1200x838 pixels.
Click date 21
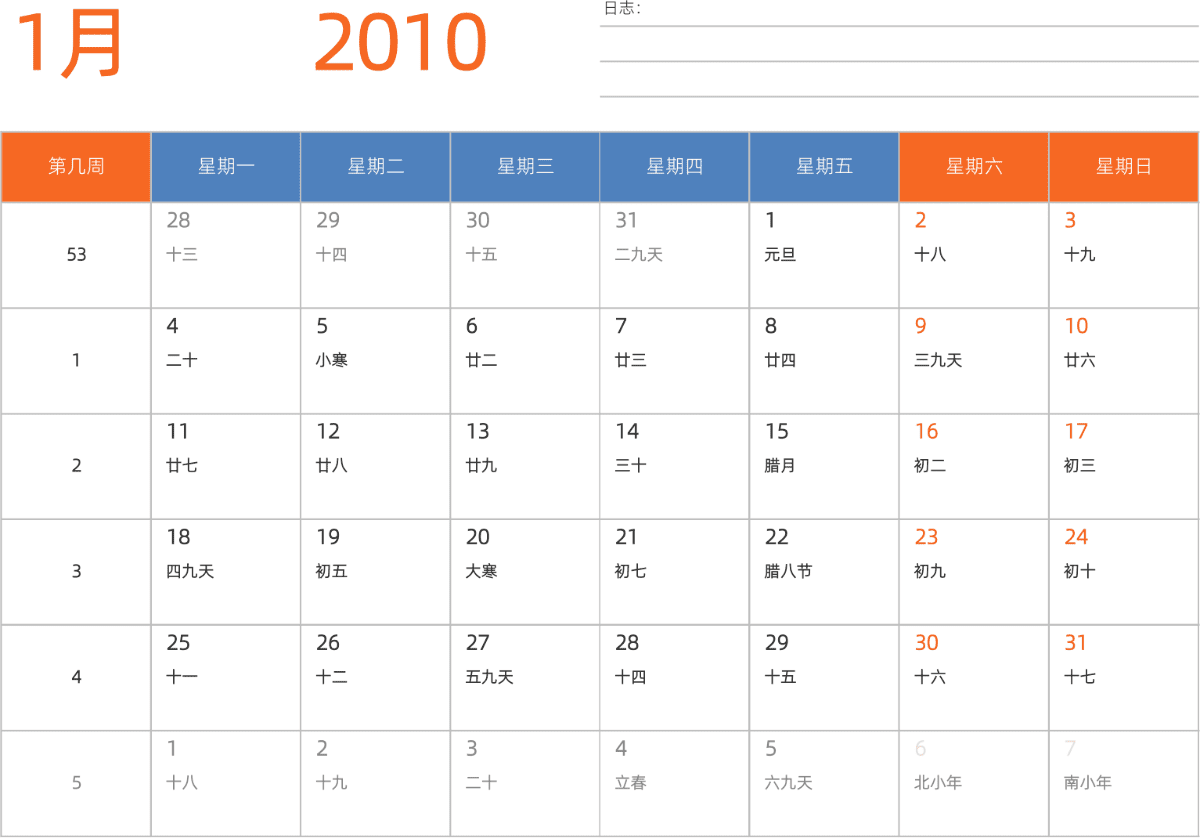tap(627, 538)
